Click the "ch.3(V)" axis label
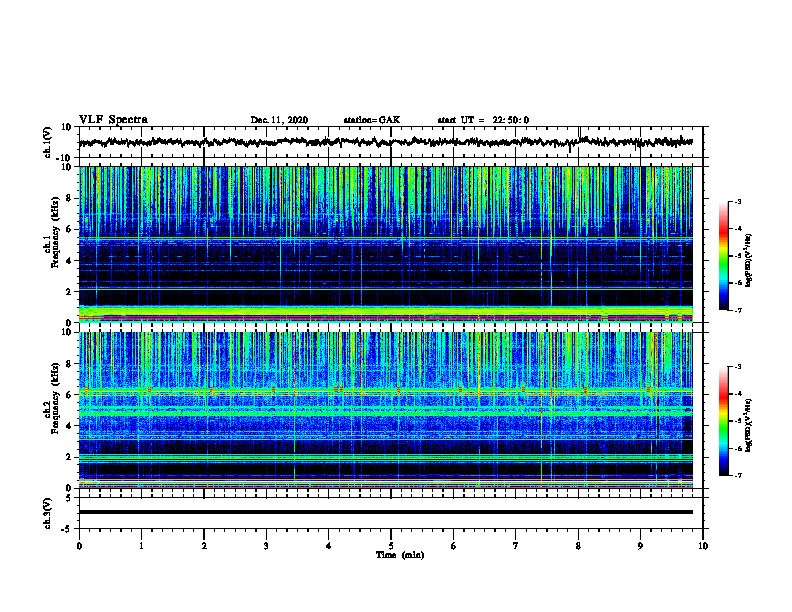 (x=48, y=513)
